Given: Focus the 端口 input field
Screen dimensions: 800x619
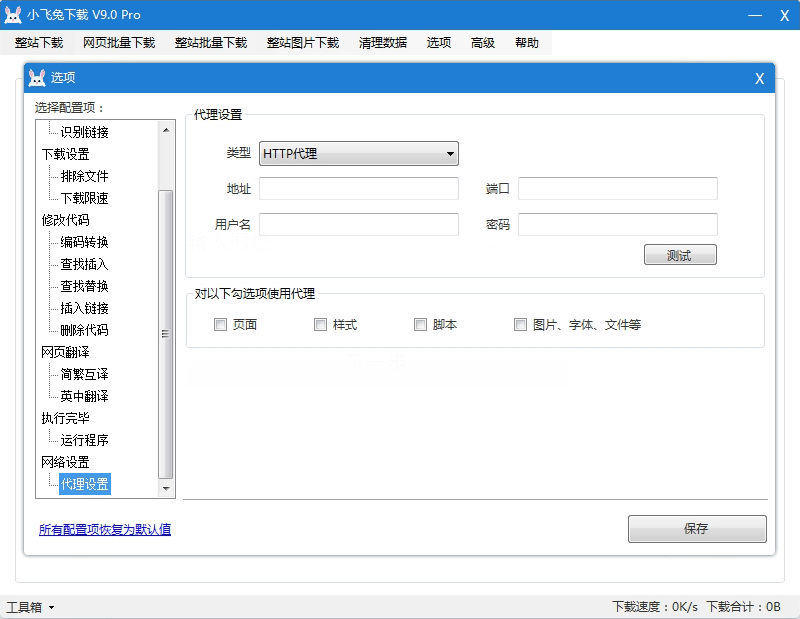Looking at the screenshot, I should coord(617,189).
